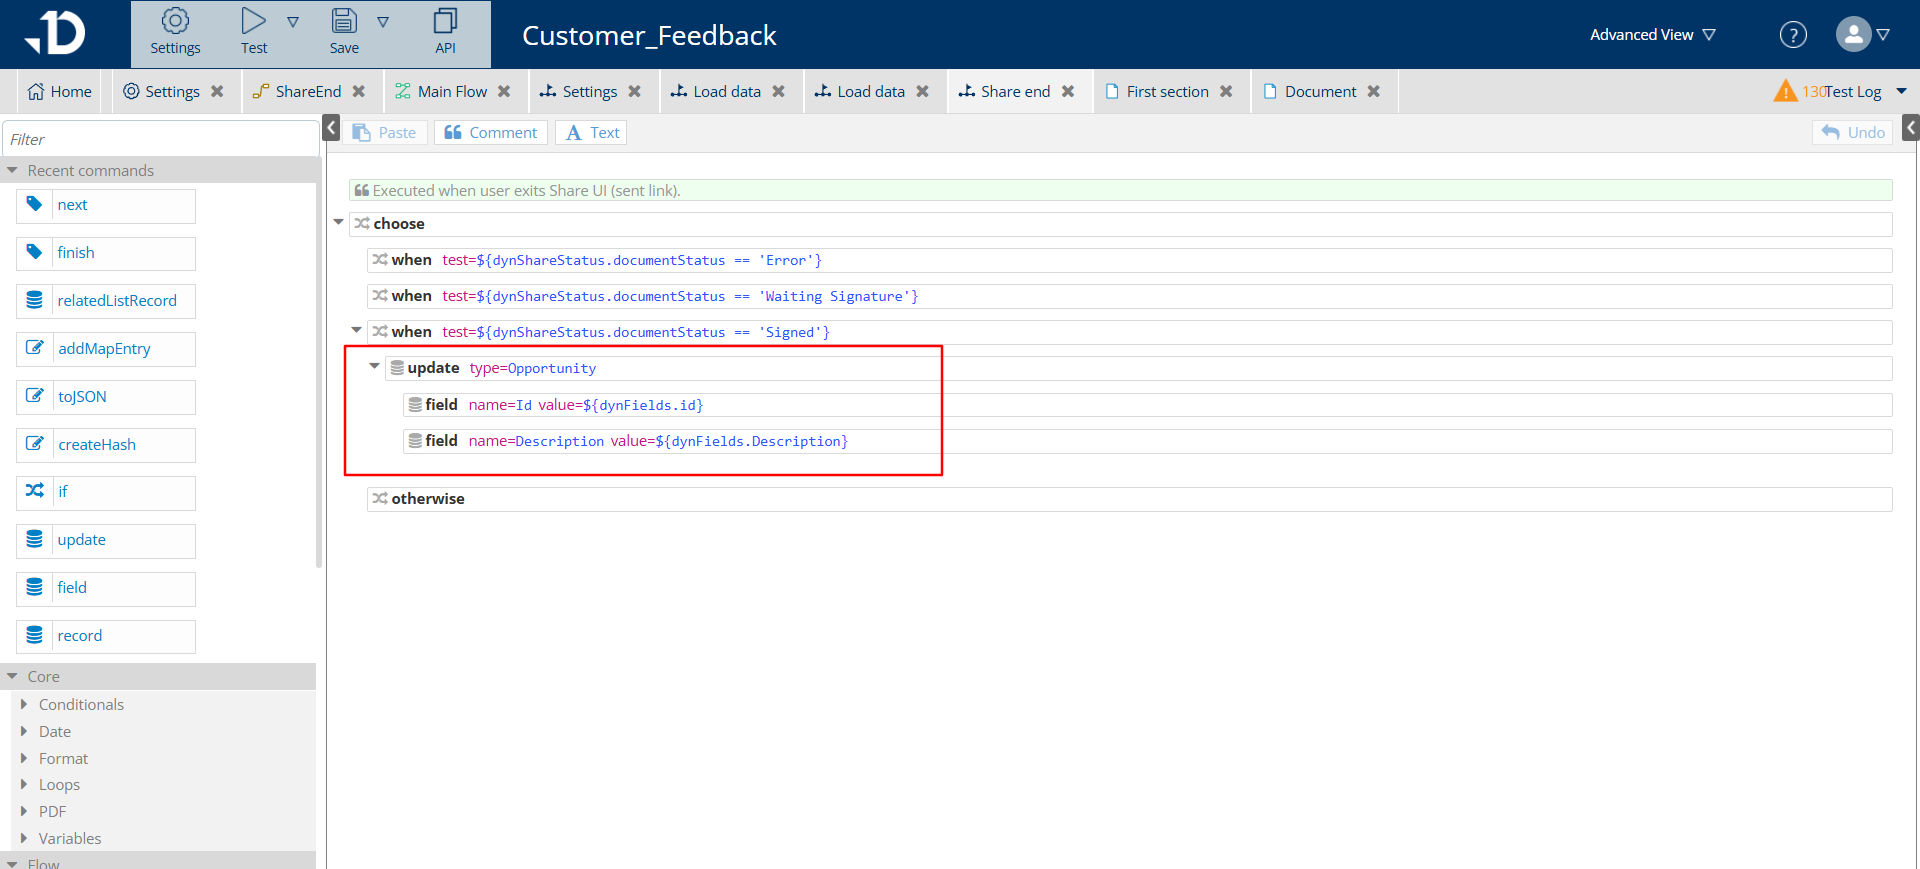Image resolution: width=1920 pixels, height=869 pixels.
Task: Click the Text button
Action: point(591,132)
